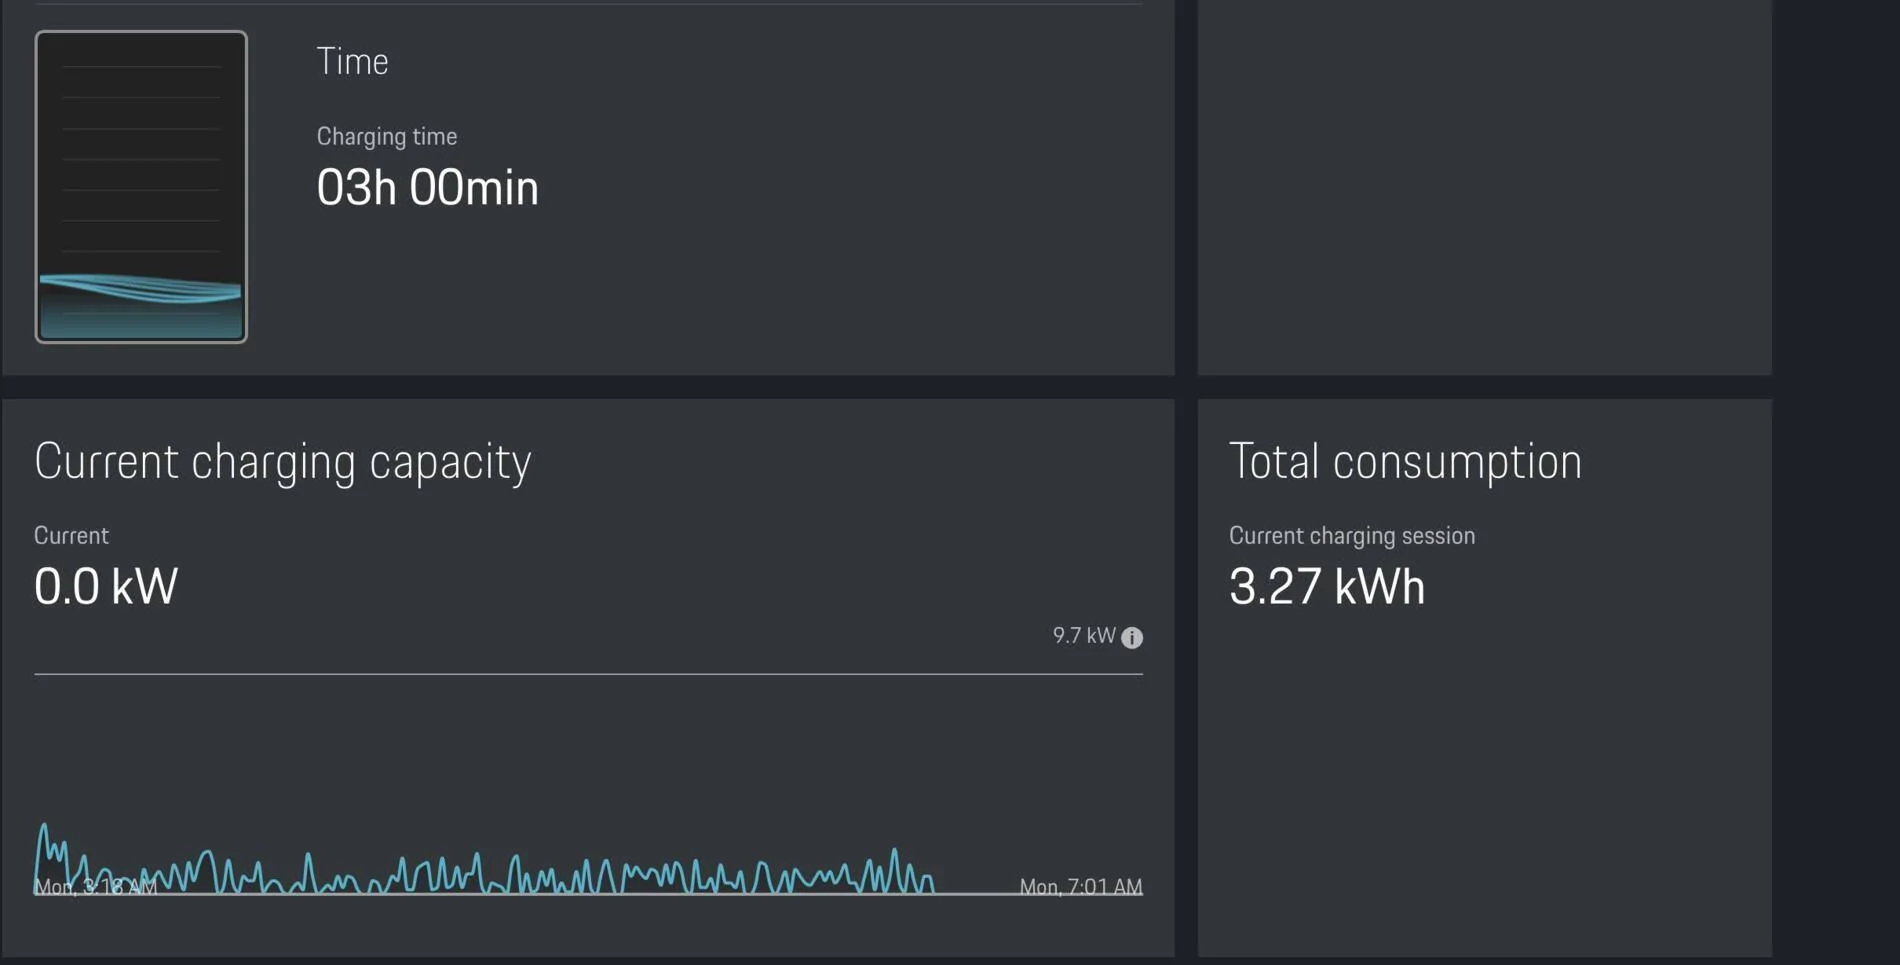Click the info icon beside 9.7 kW
This screenshot has width=1900, height=965.
coord(1131,638)
